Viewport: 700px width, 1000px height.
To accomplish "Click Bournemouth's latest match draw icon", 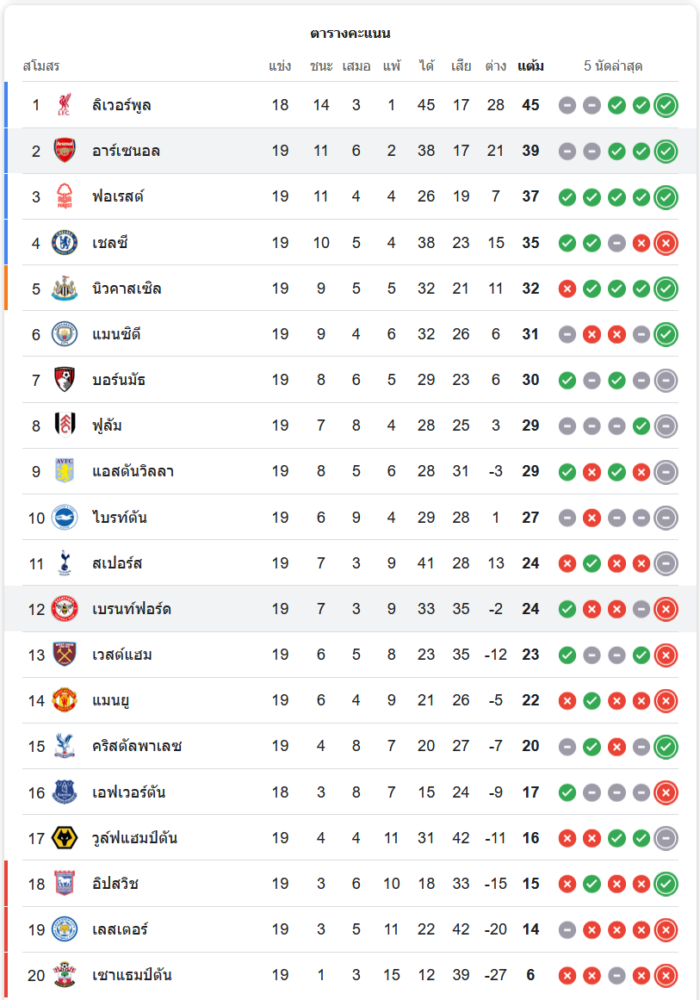I will [x=666, y=380].
